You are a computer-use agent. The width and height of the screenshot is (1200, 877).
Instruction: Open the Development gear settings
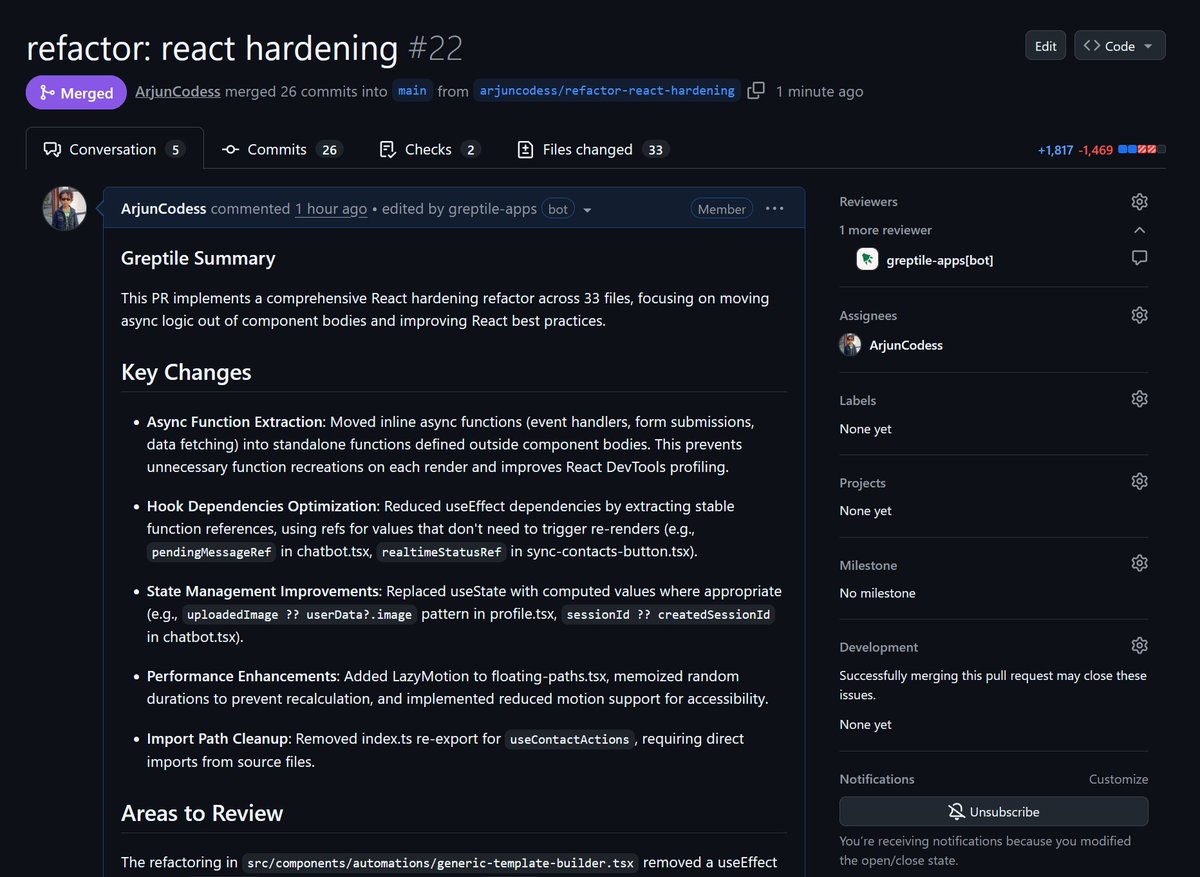[x=1139, y=646]
